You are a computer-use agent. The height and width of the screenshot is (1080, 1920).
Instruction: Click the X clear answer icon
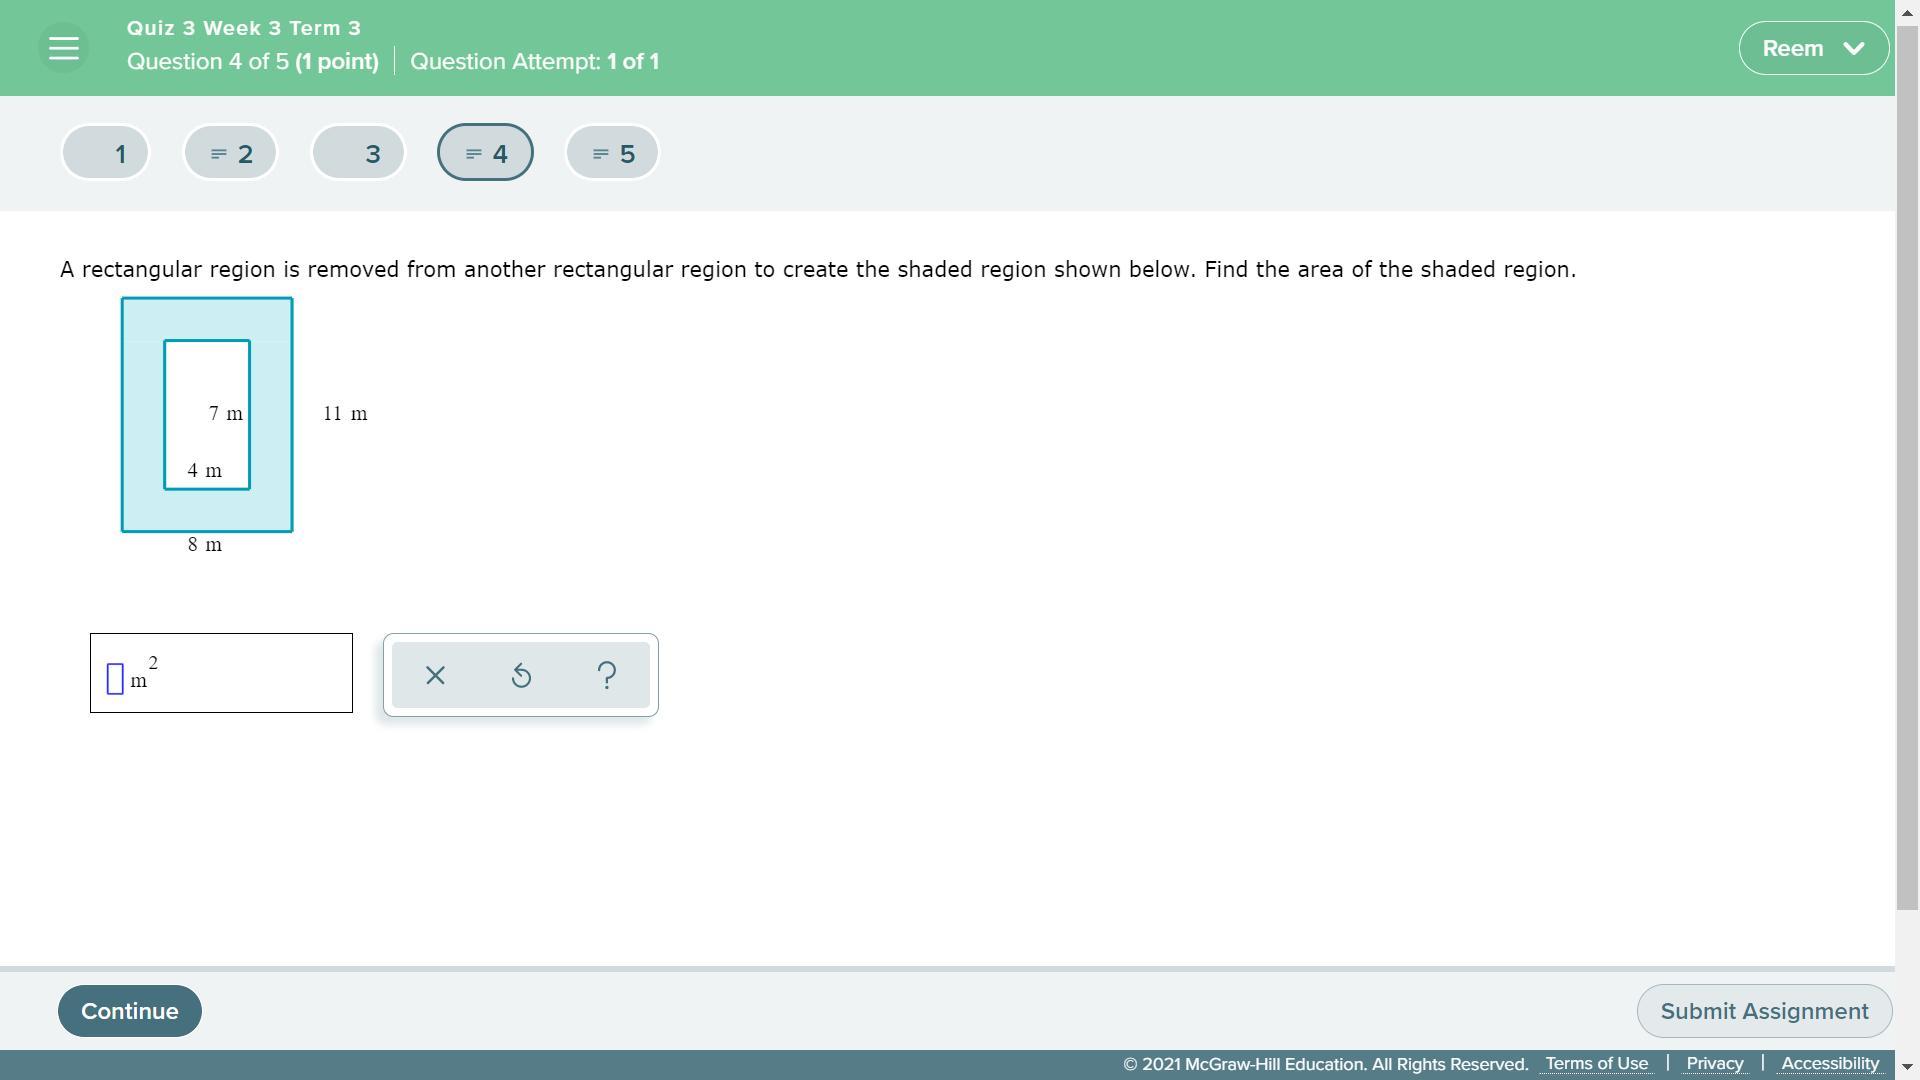tap(435, 676)
